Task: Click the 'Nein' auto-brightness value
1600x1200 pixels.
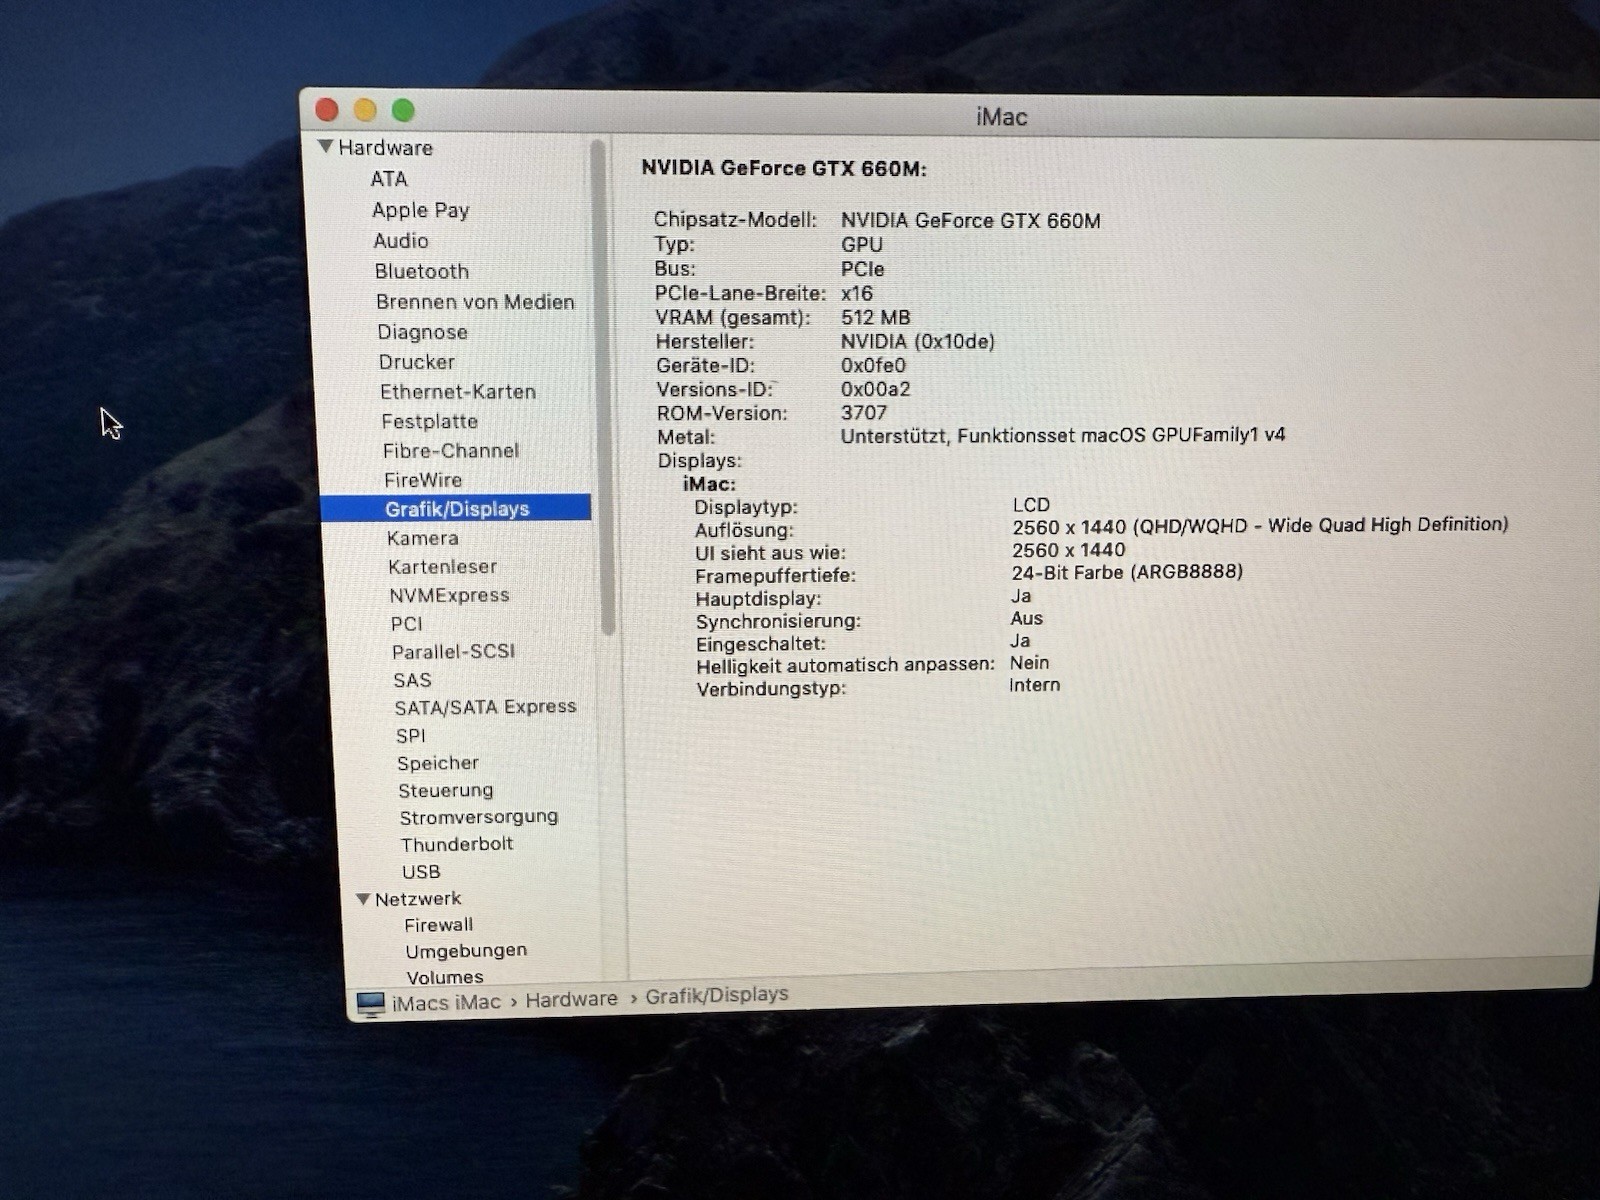Action: tap(1029, 663)
